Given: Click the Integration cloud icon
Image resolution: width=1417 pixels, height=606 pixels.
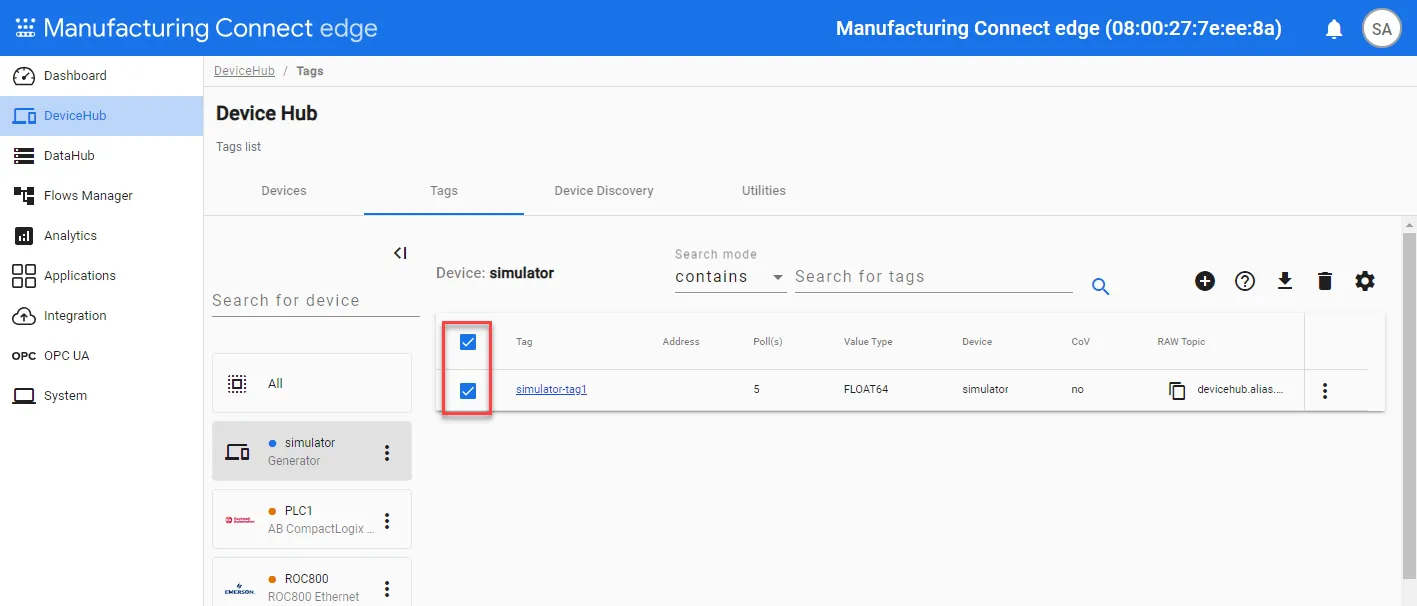Looking at the screenshot, I should coord(24,316).
